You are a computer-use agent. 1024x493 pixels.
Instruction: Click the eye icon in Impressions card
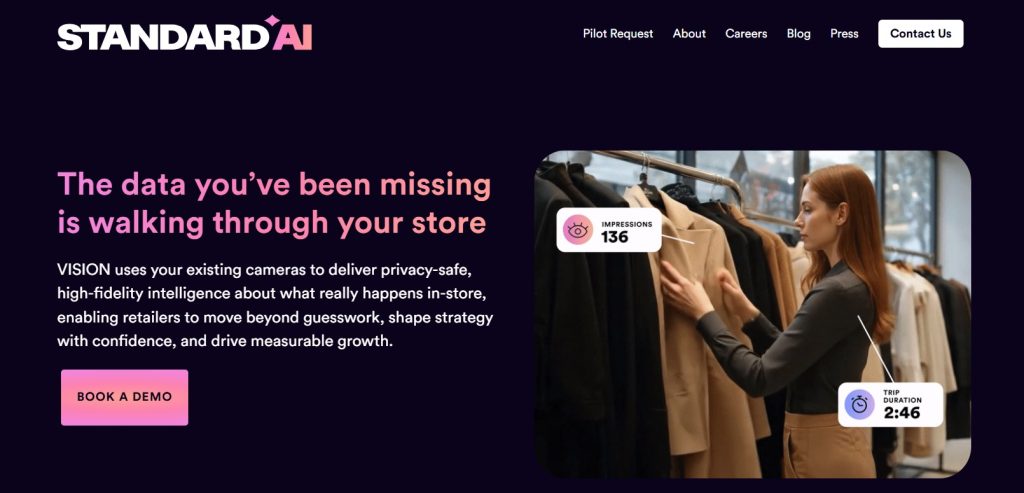point(578,230)
